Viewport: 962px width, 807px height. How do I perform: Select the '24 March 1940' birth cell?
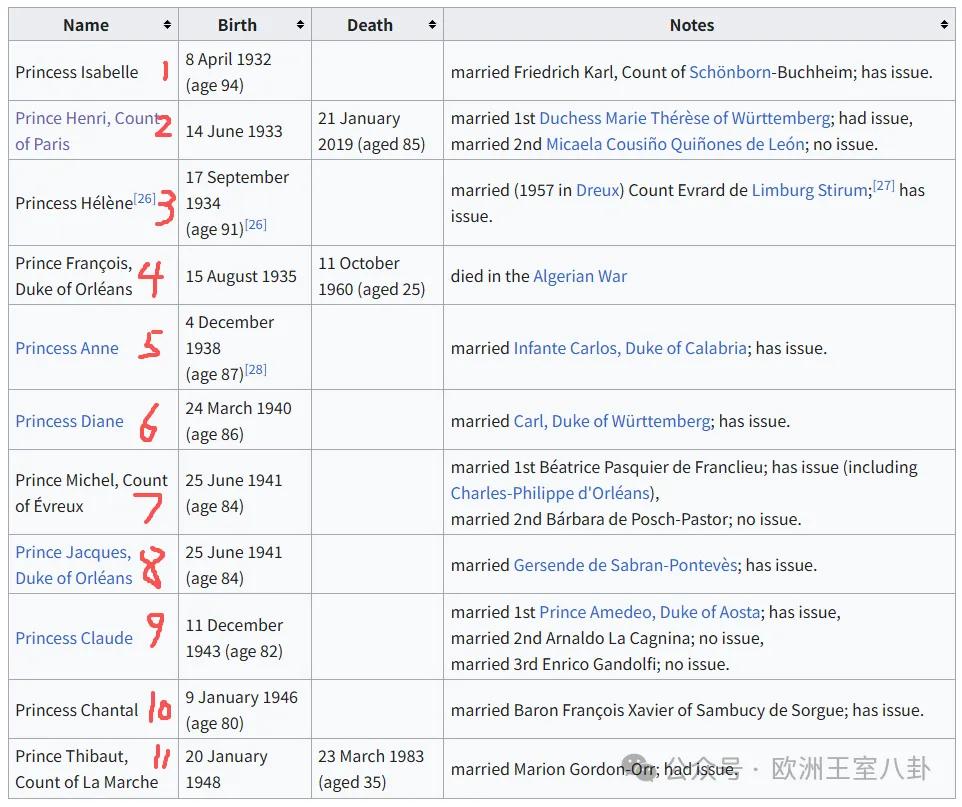(x=245, y=420)
